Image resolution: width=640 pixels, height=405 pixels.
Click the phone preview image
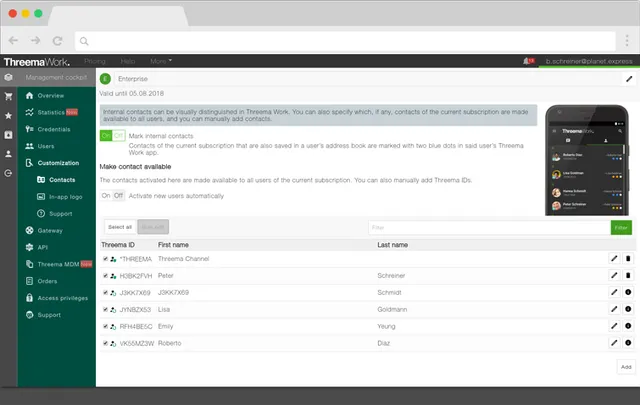587,160
